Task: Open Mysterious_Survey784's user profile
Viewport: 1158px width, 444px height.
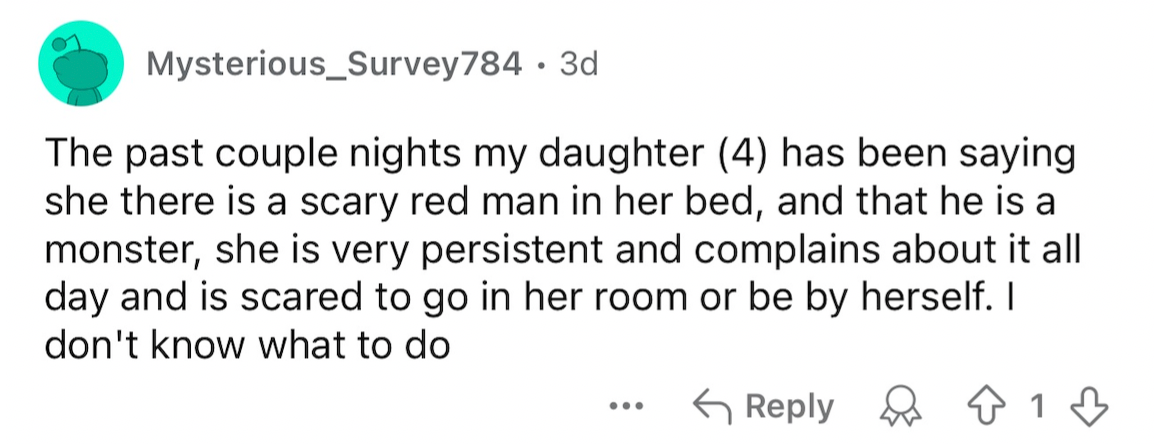Action: pos(335,66)
